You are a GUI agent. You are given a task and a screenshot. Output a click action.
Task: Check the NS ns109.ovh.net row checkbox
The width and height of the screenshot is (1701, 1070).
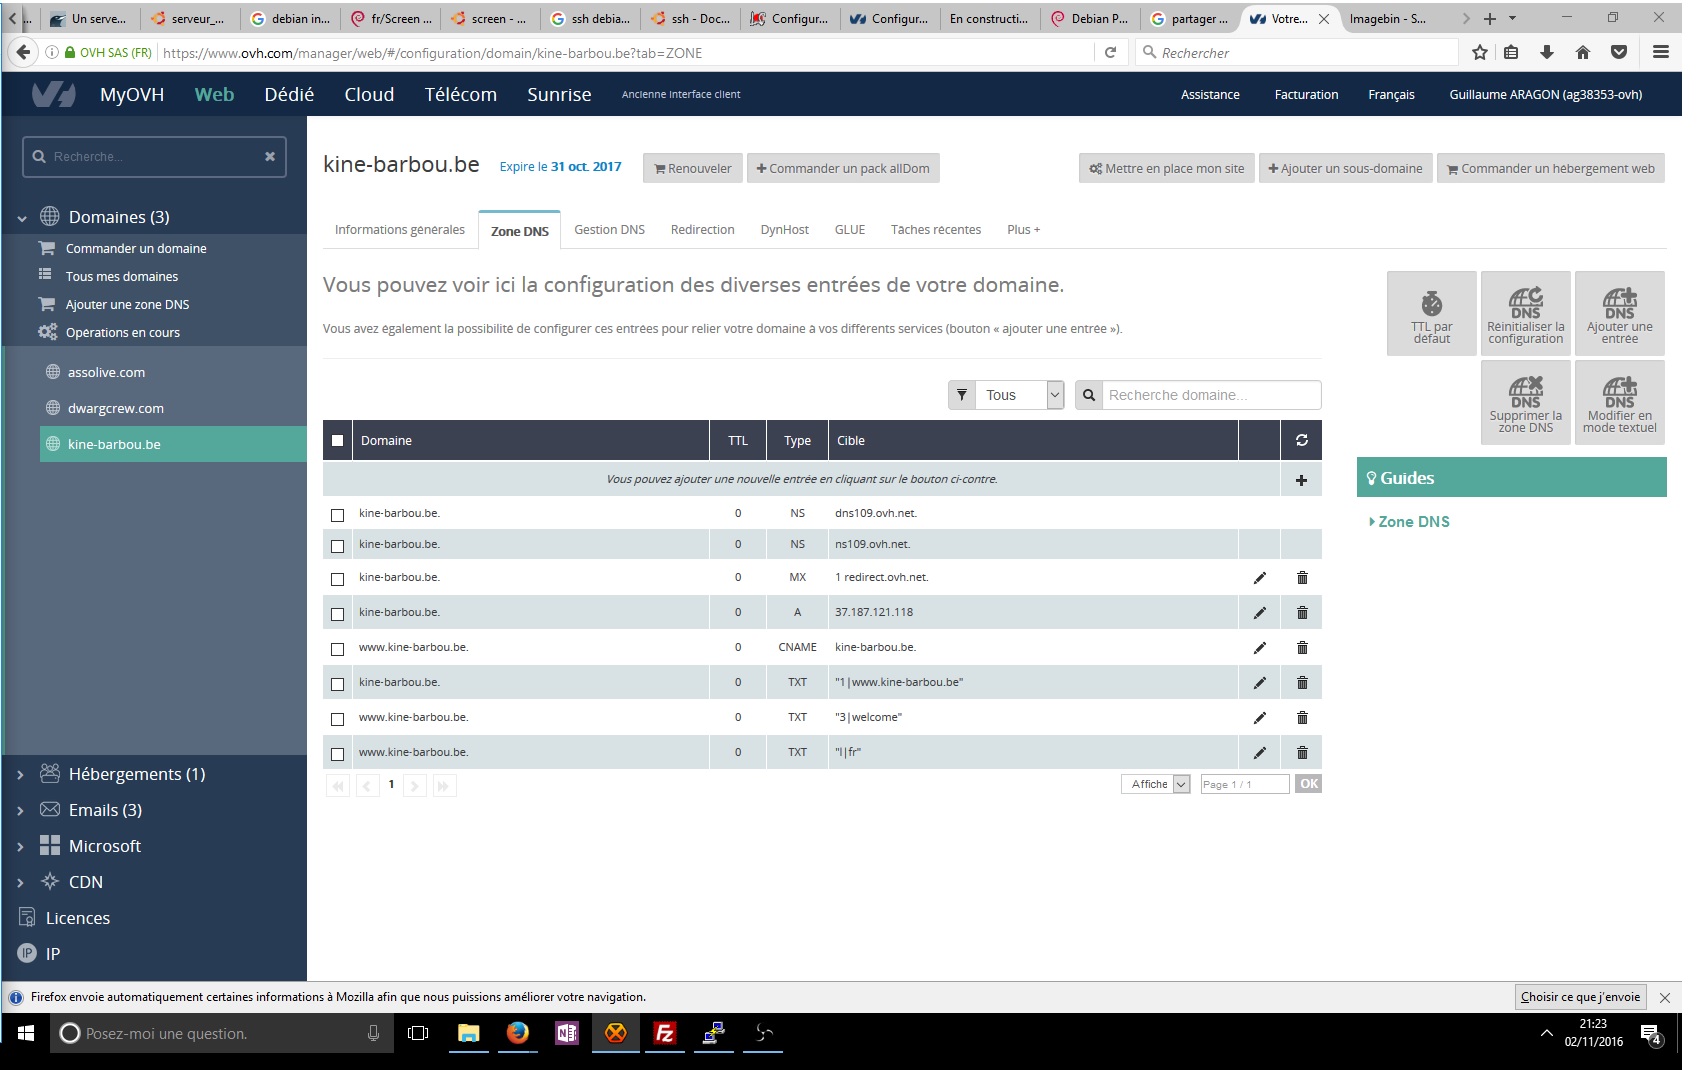point(337,546)
